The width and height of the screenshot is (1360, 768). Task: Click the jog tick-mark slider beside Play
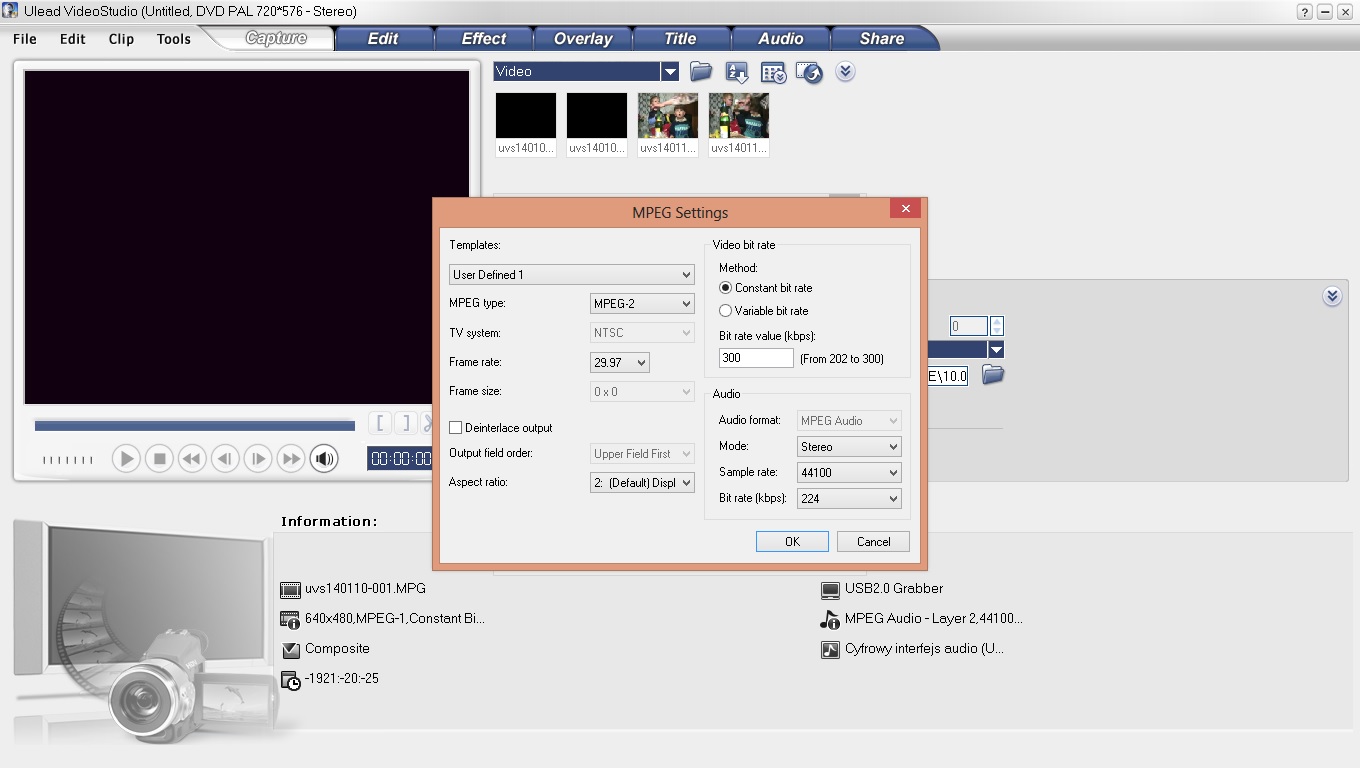click(x=67, y=460)
